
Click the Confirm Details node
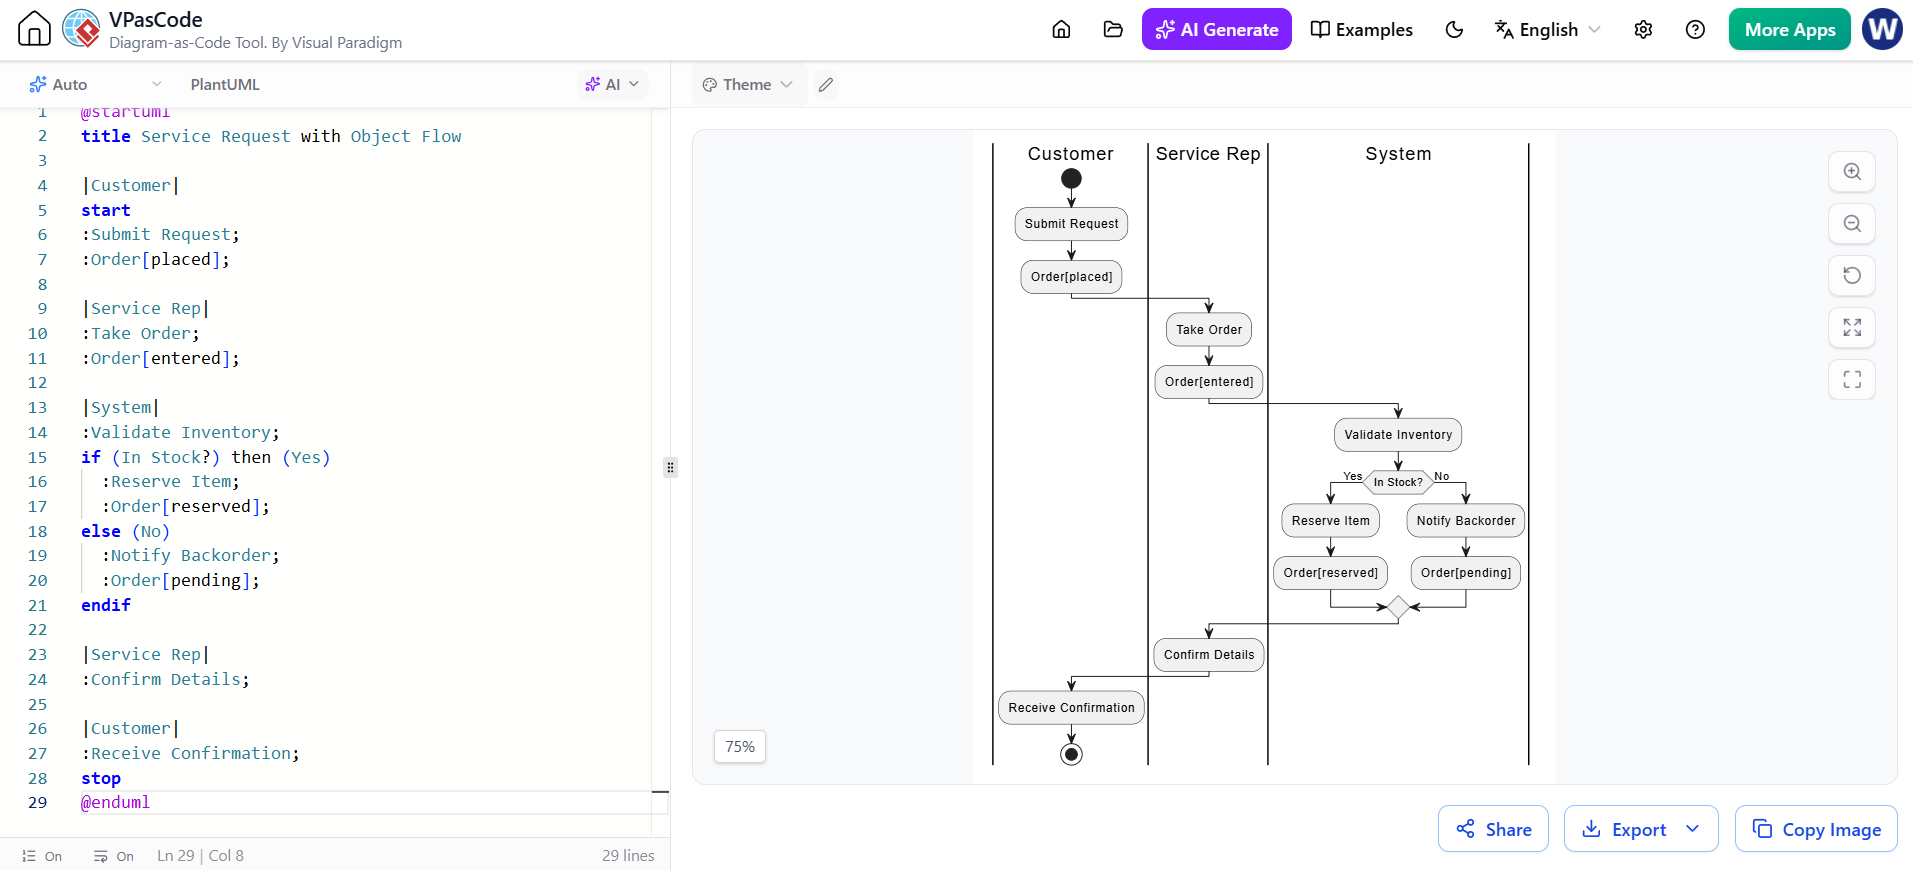click(x=1208, y=655)
